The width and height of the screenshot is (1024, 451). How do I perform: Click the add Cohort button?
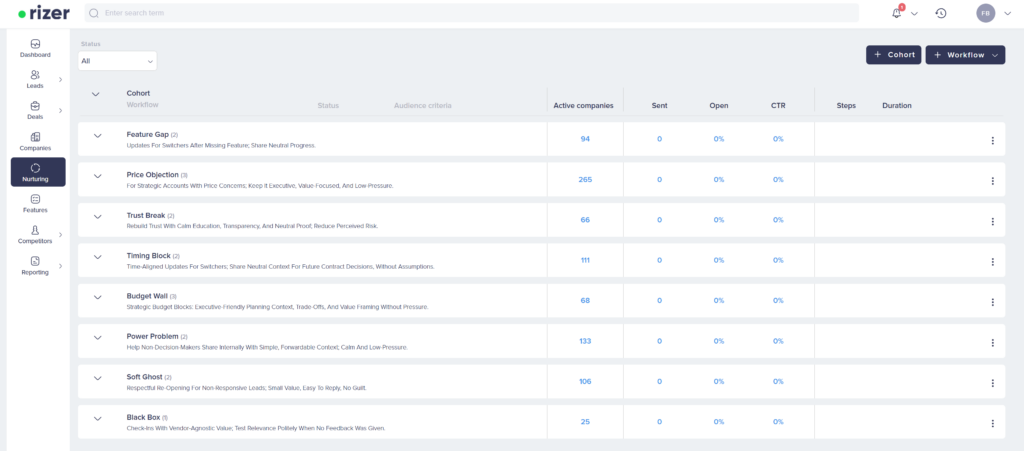[893, 55]
